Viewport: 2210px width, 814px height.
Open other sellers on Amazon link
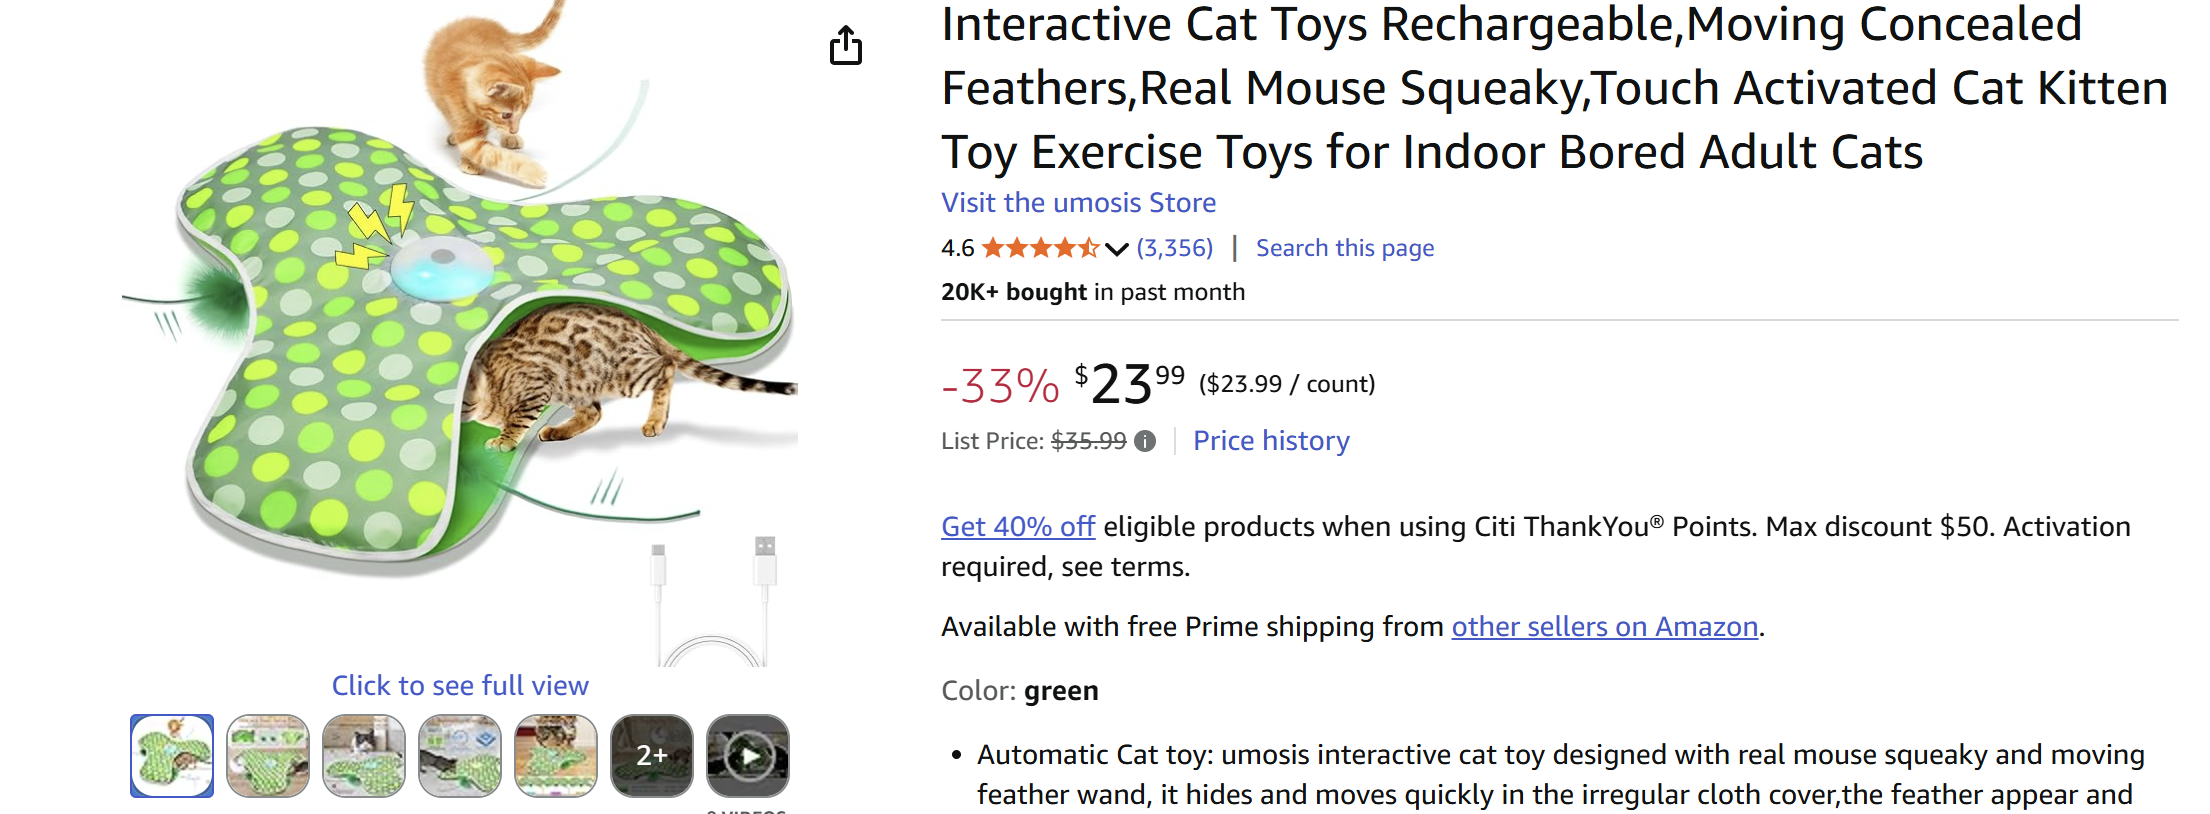[x=1604, y=627]
